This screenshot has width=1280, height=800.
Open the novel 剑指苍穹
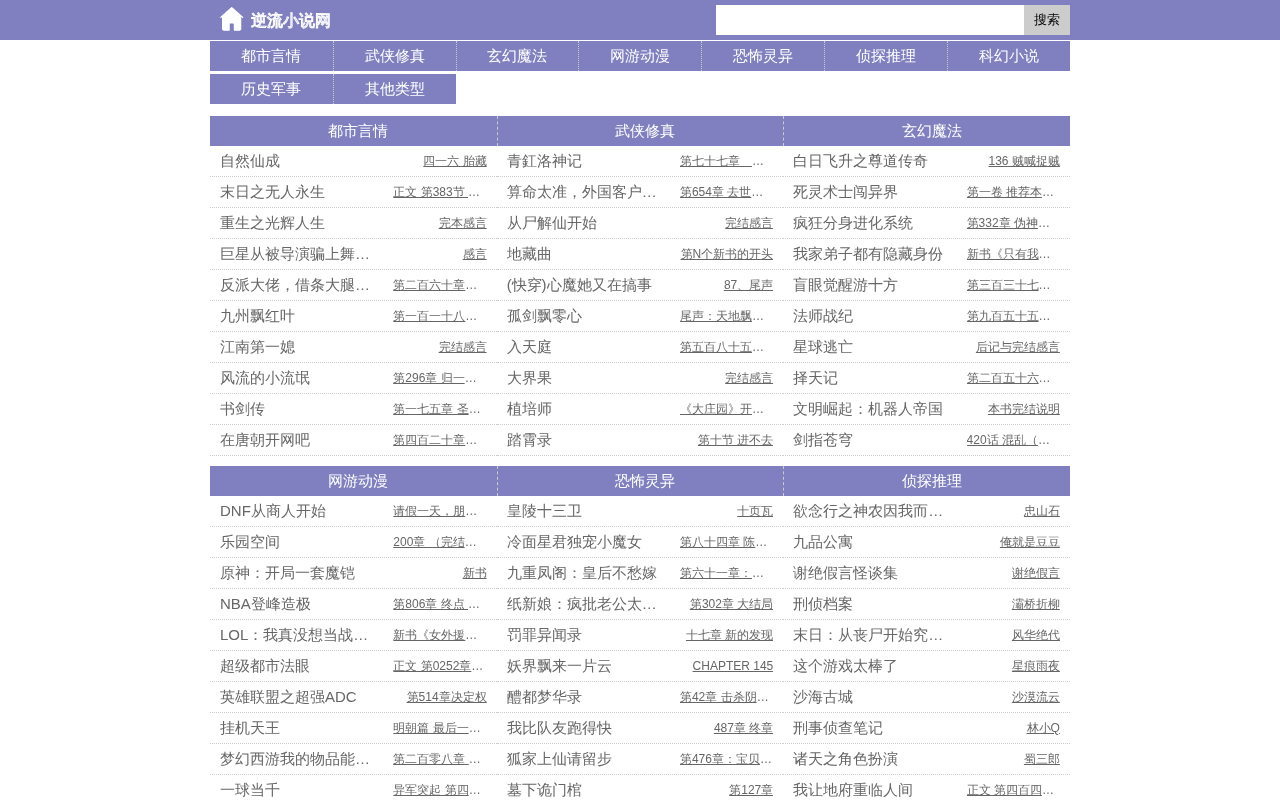(823, 440)
